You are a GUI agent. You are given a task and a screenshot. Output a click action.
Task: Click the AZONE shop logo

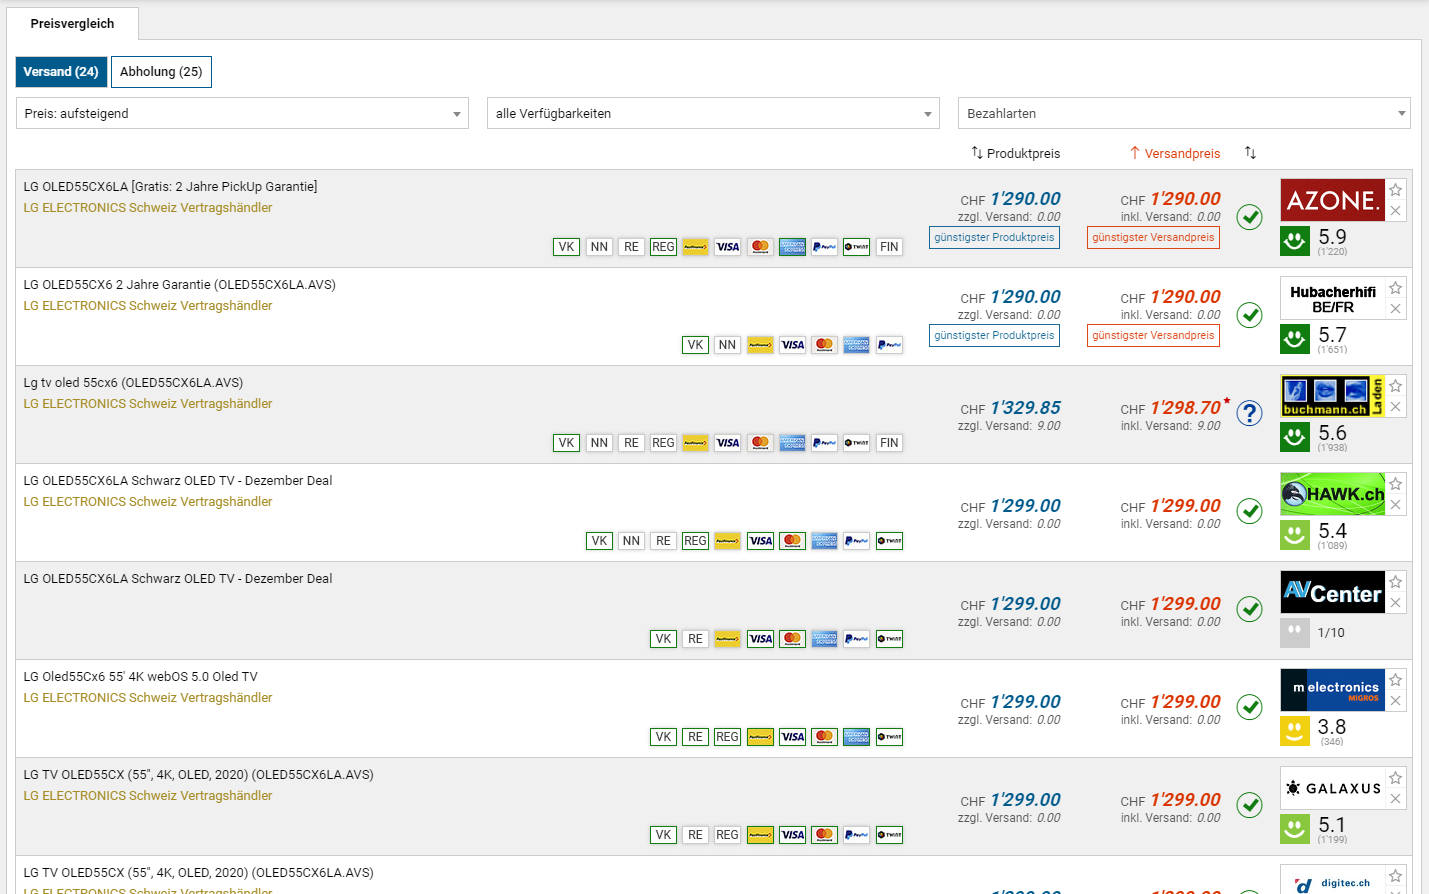[x=1332, y=200]
